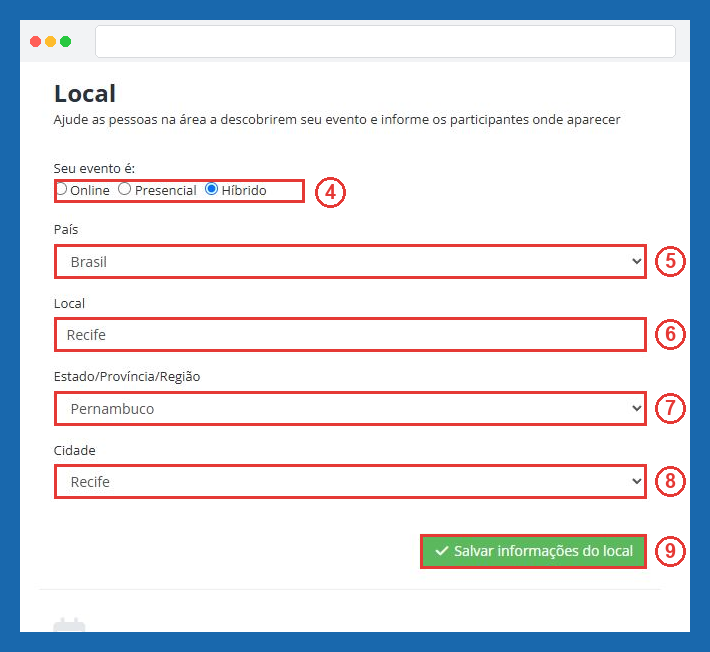Image resolution: width=710 pixels, height=652 pixels.
Task: Click the green maximize window dot
Action: point(66,42)
